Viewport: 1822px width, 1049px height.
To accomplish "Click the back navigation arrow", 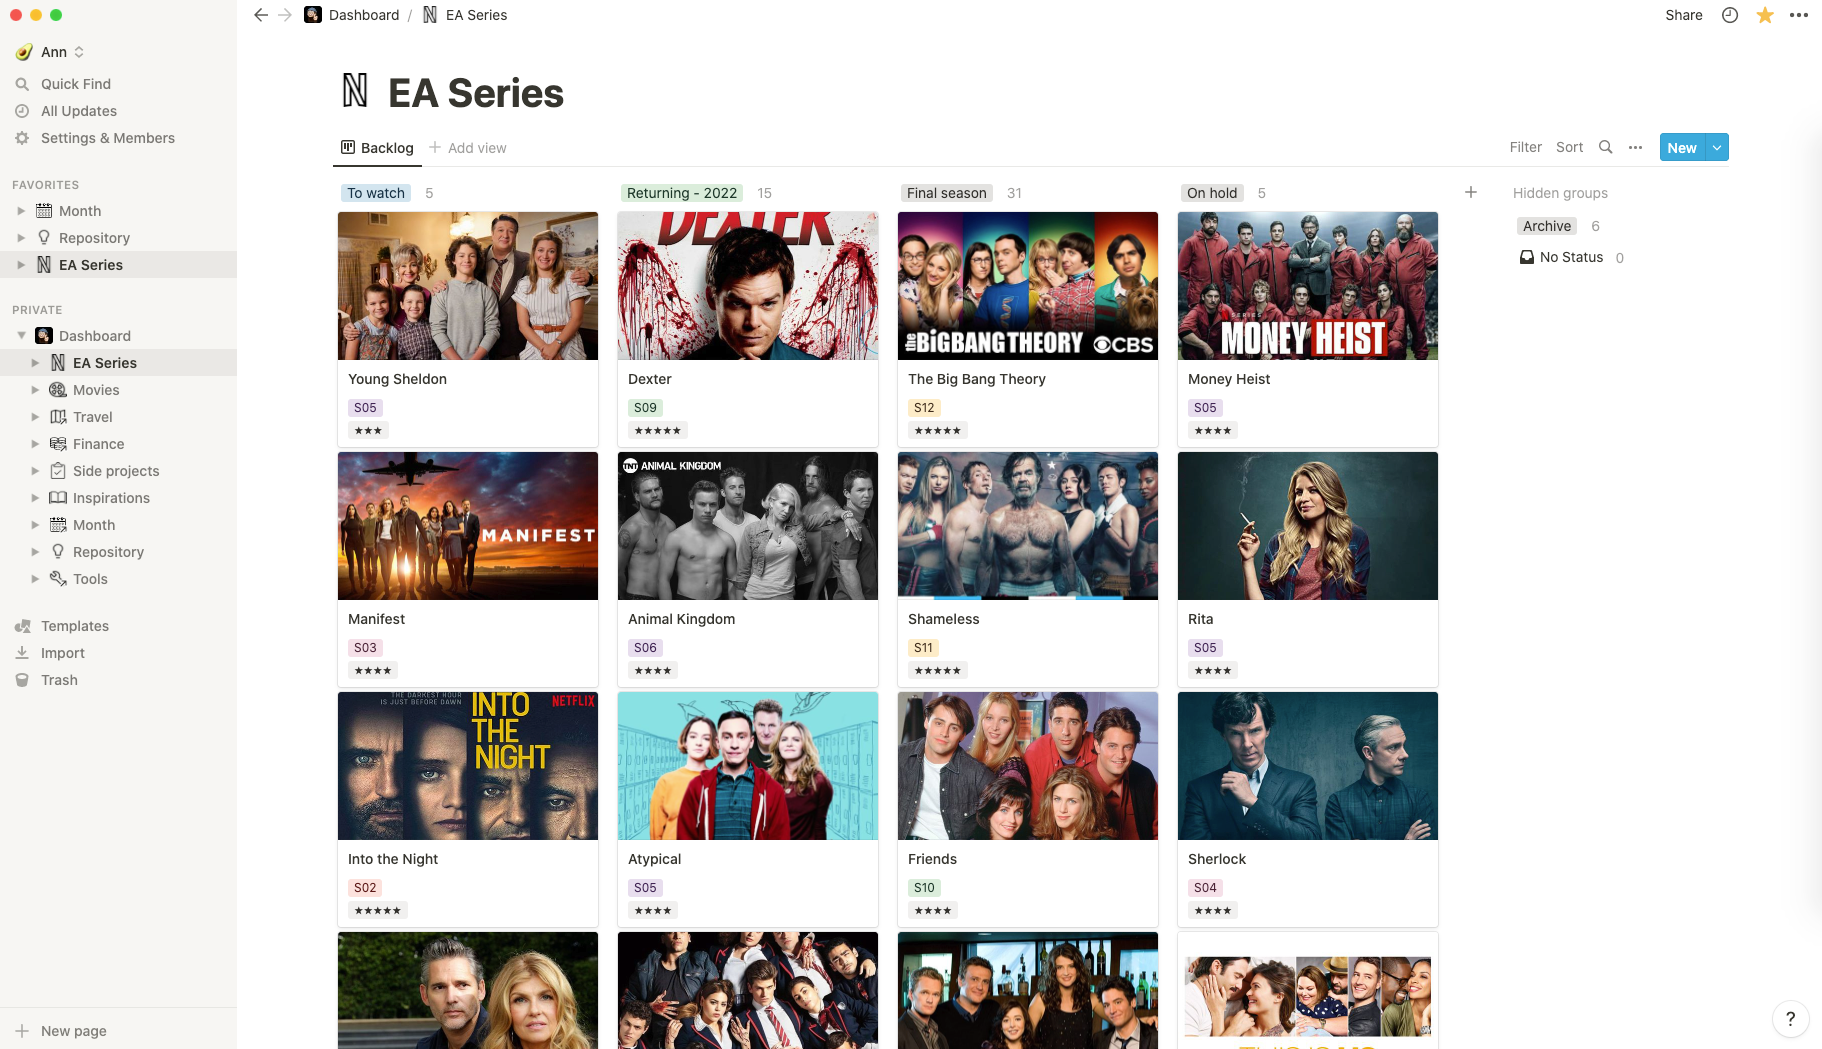I will tap(261, 15).
